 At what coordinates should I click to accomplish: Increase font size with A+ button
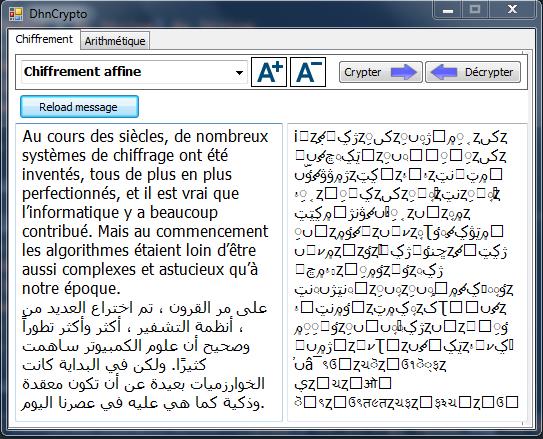point(269,72)
